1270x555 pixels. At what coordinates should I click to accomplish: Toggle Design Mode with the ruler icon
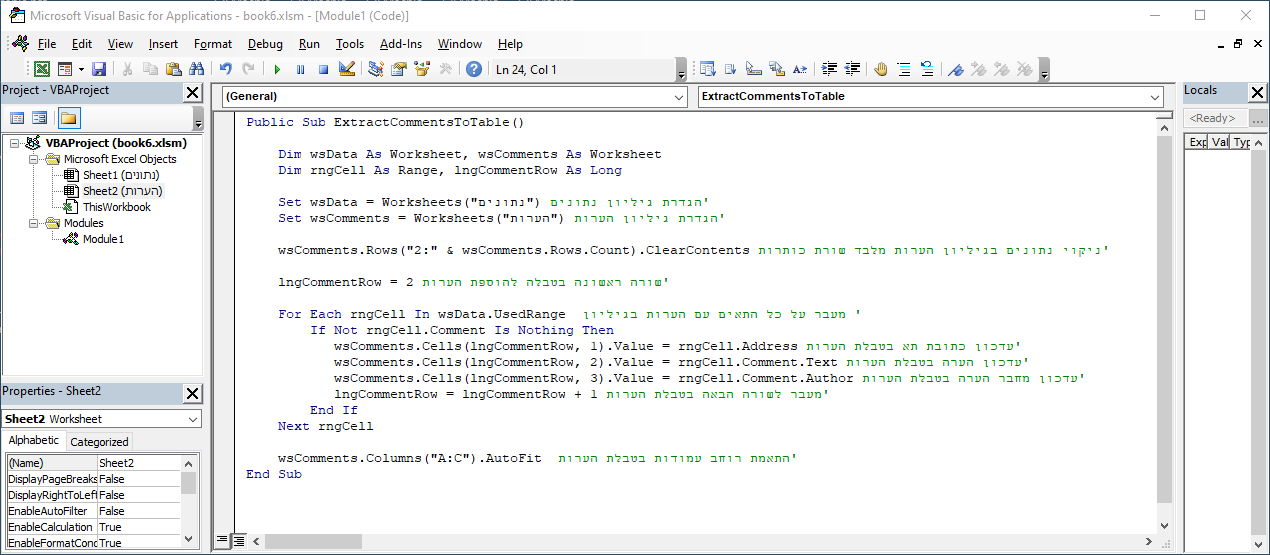[x=347, y=69]
